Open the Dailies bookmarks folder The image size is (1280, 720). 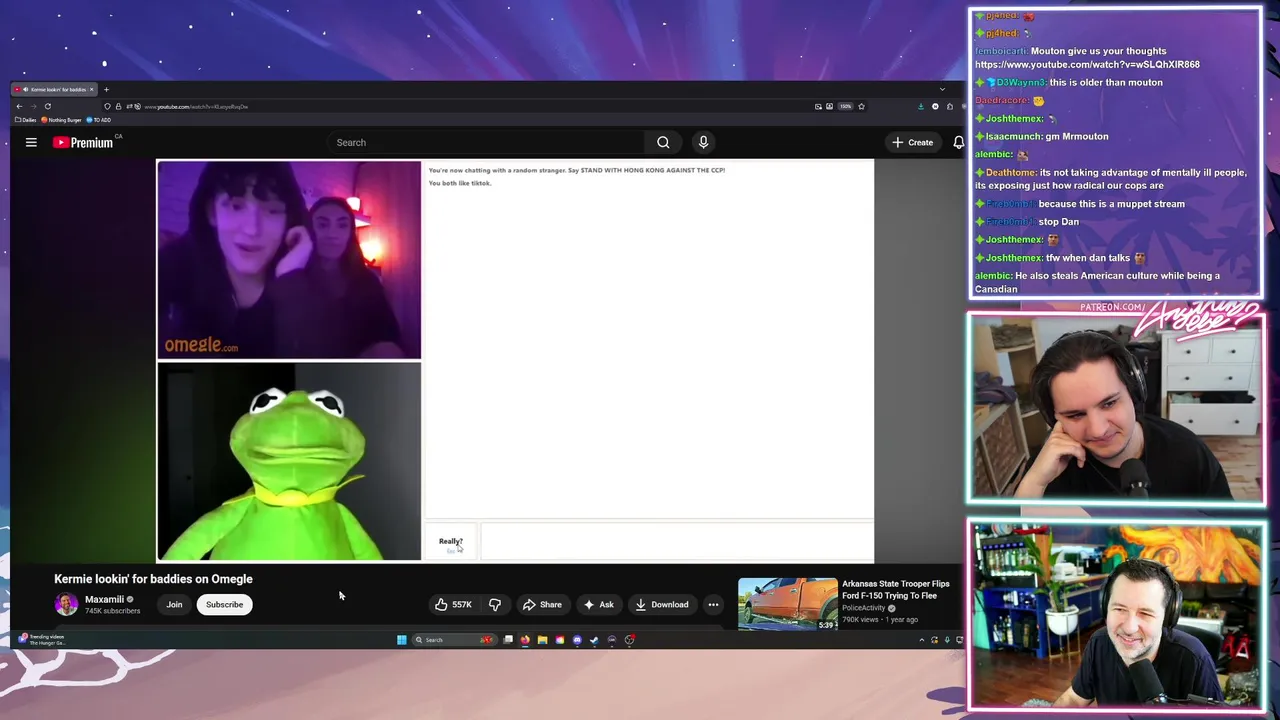click(26, 120)
